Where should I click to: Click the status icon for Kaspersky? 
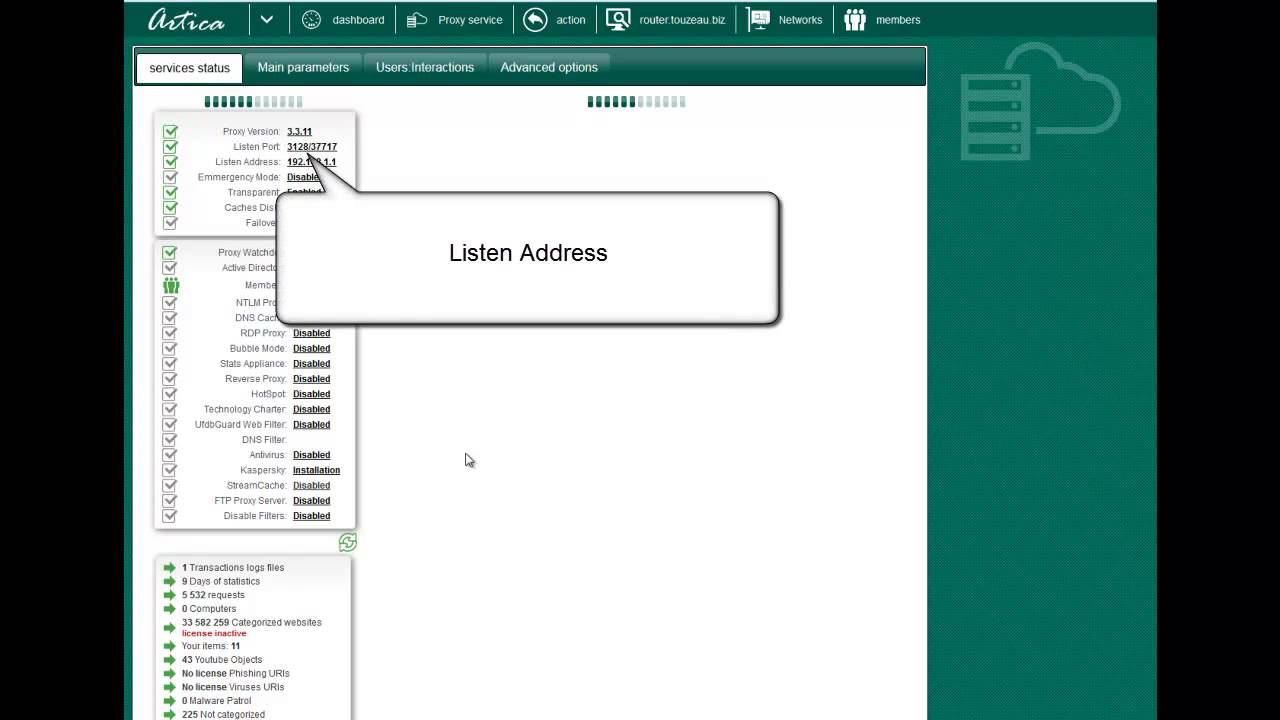click(170, 470)
